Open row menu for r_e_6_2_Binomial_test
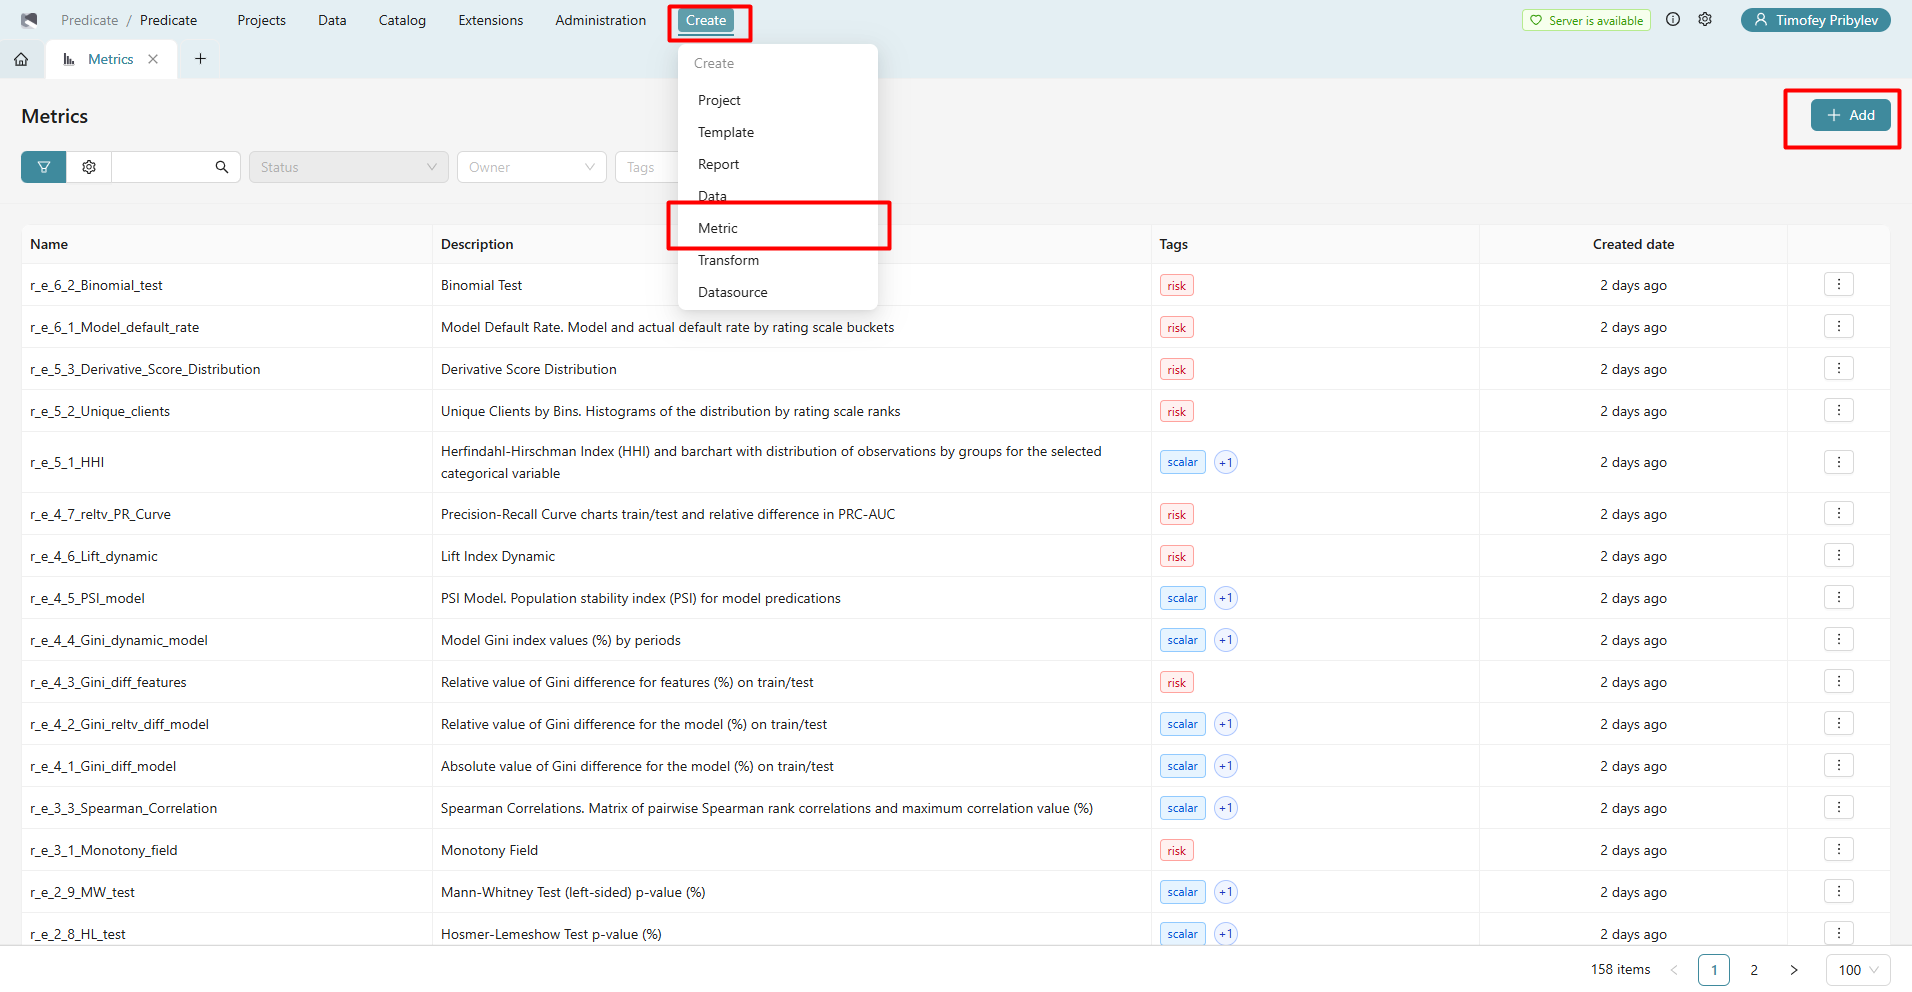 1838,285
